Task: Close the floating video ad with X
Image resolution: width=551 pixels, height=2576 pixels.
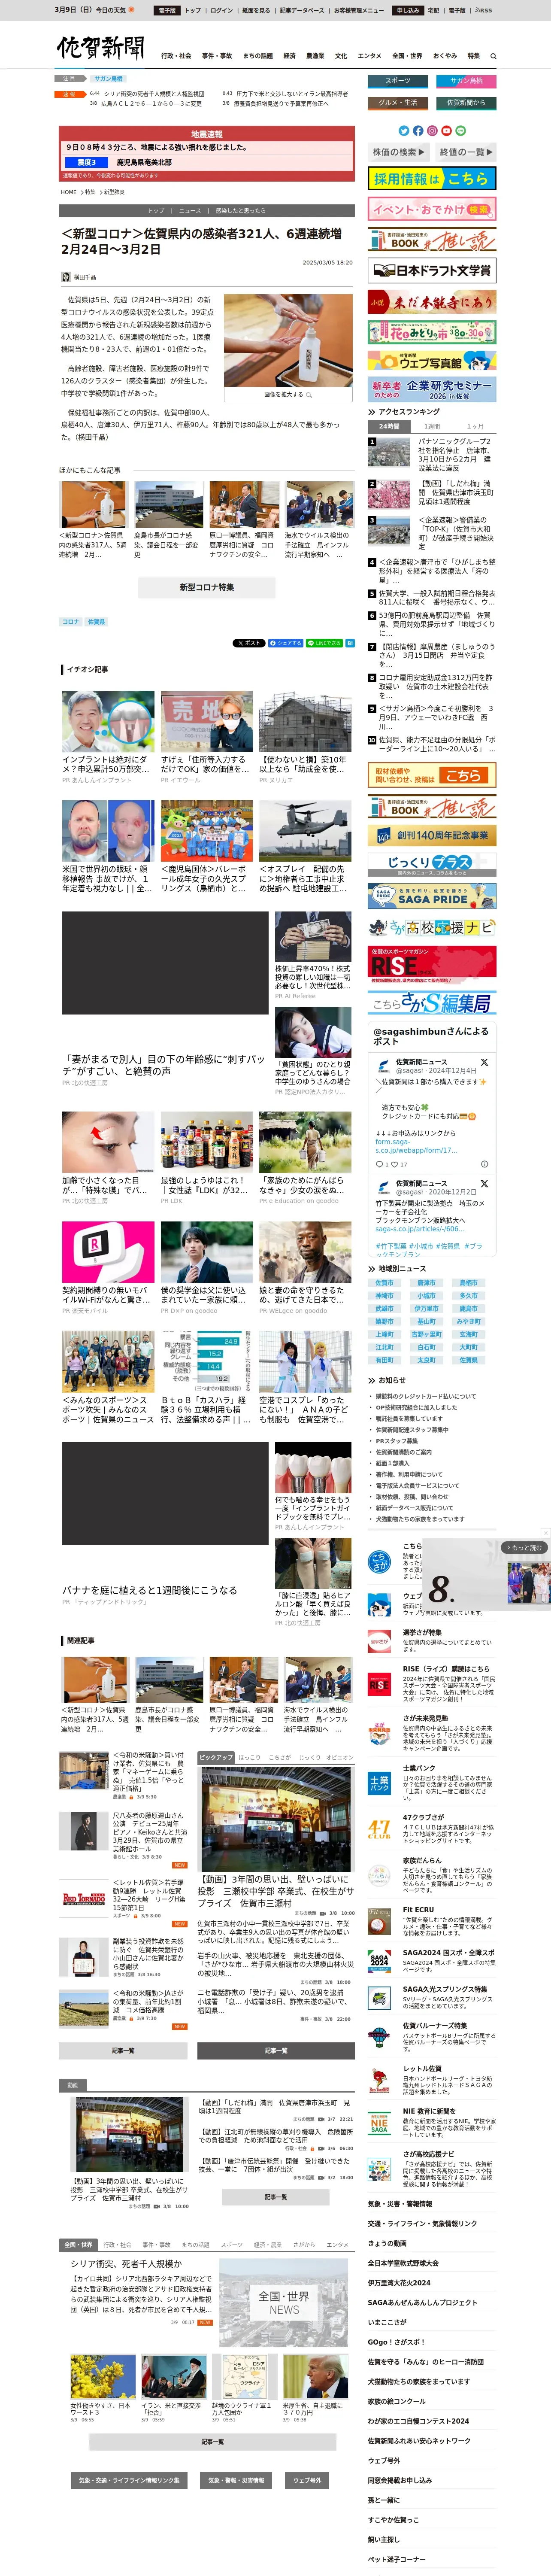Action: (x=545, y=1533)
